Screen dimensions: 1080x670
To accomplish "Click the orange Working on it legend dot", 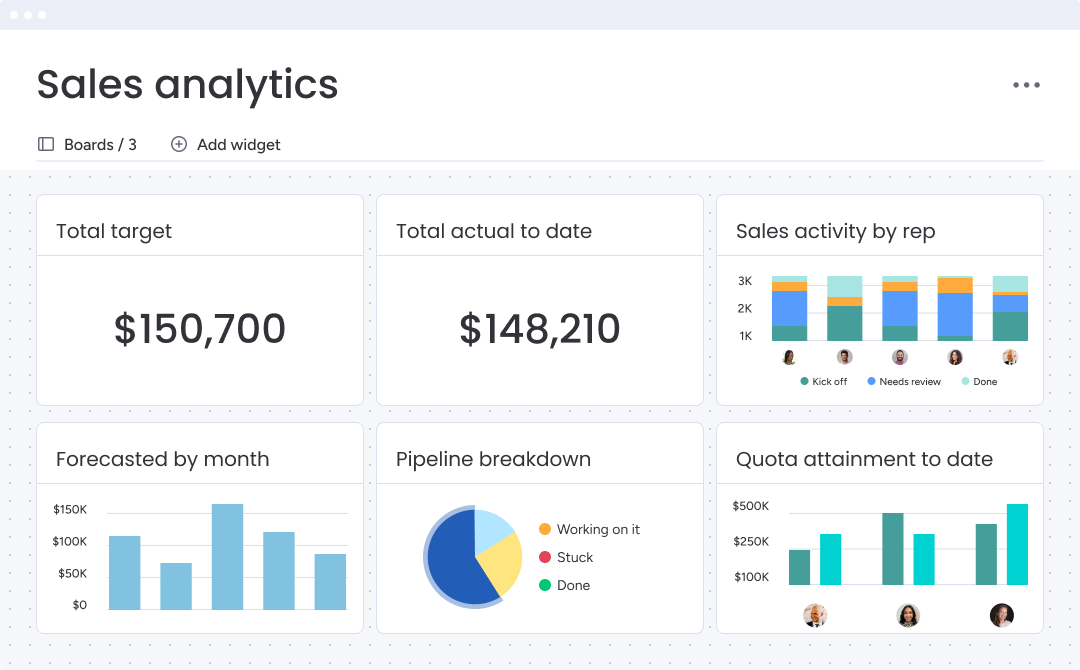I will tap(545, 529).
